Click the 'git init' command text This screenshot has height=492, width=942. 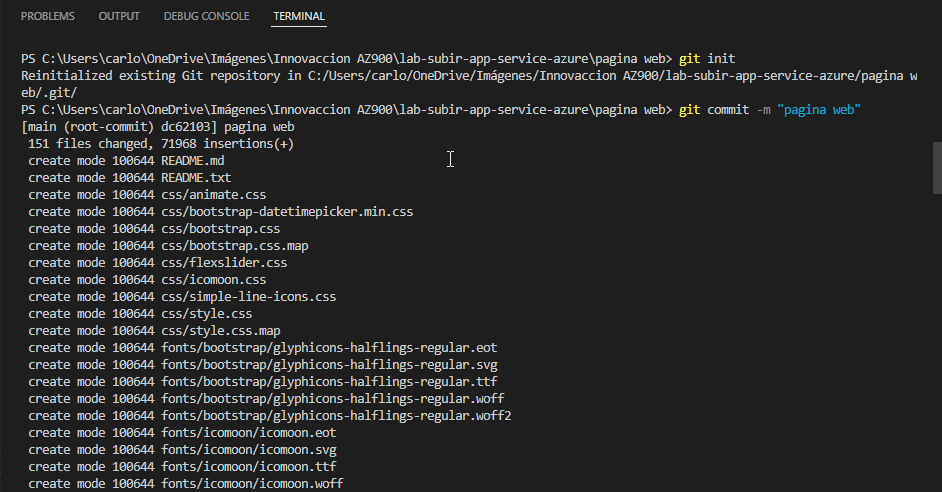pyautogui.click(x=707, y=59)
